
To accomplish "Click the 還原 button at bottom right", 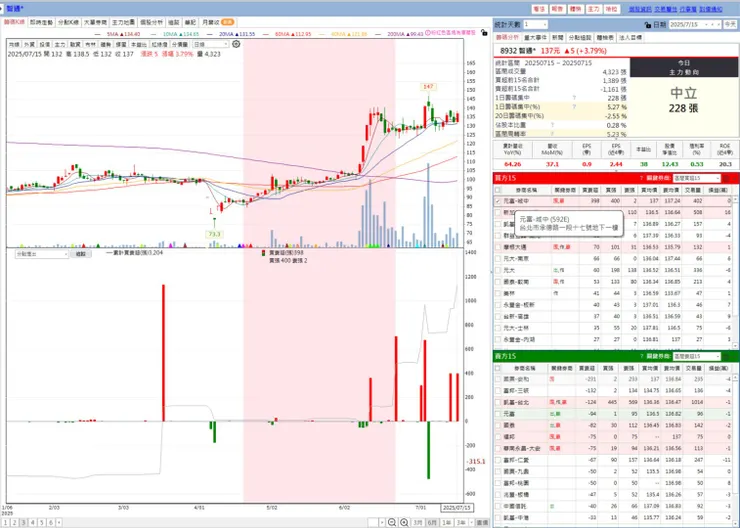I will coord(482,522).
